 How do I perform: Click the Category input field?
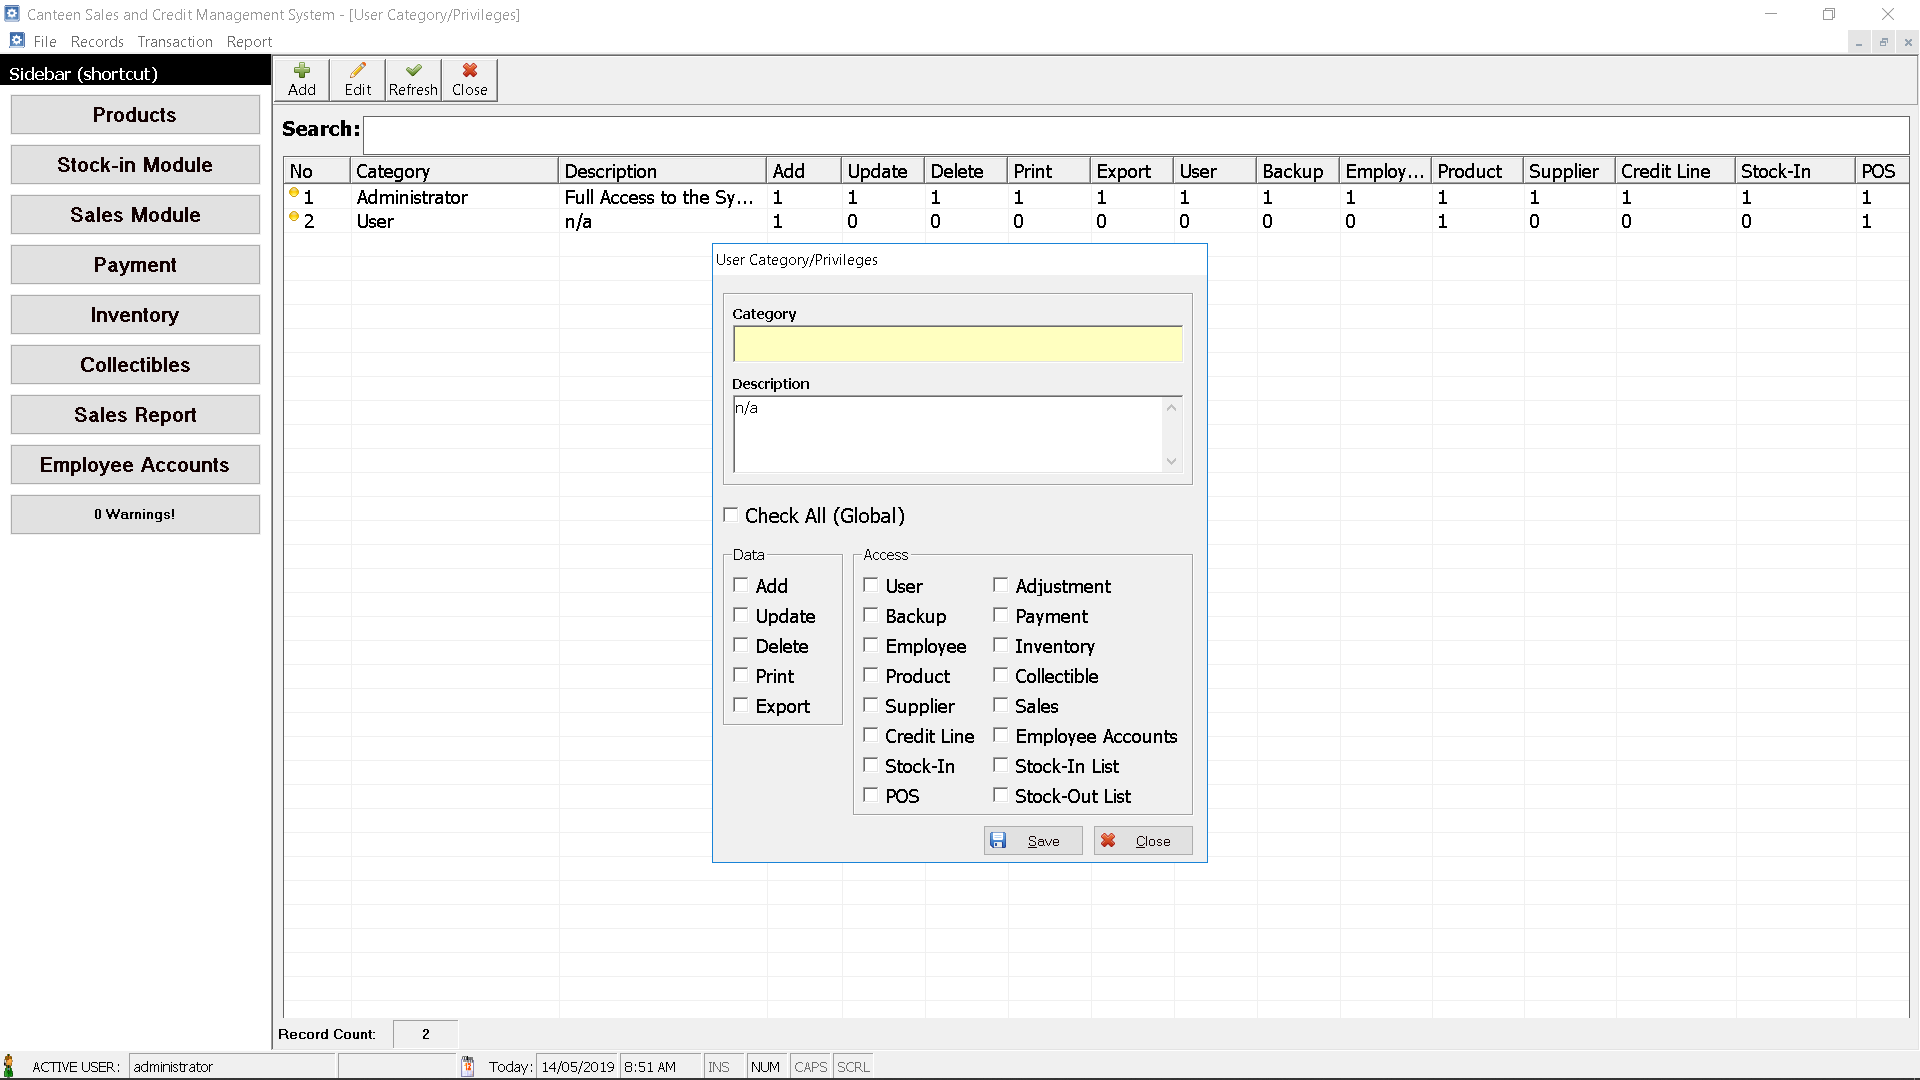tap(959, 343)
